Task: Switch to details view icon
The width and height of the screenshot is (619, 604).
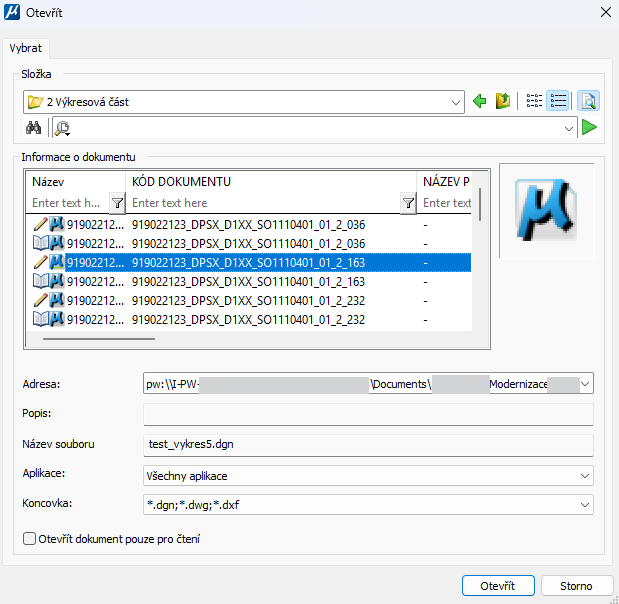Action: pos(558,101)
